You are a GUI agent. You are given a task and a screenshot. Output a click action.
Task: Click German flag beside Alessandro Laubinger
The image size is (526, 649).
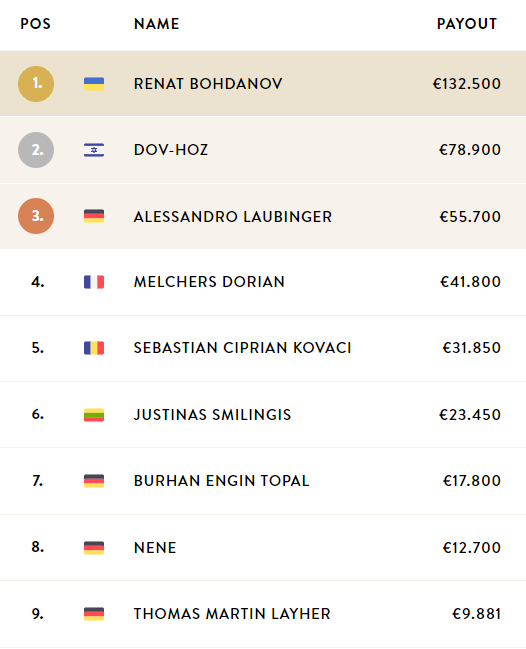pos(94,216)
